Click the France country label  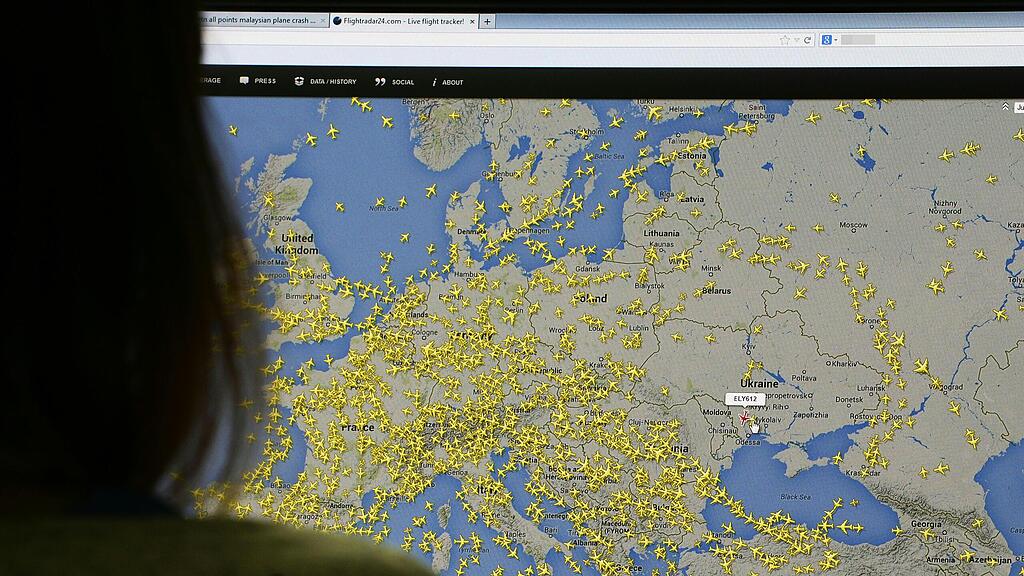358,428
